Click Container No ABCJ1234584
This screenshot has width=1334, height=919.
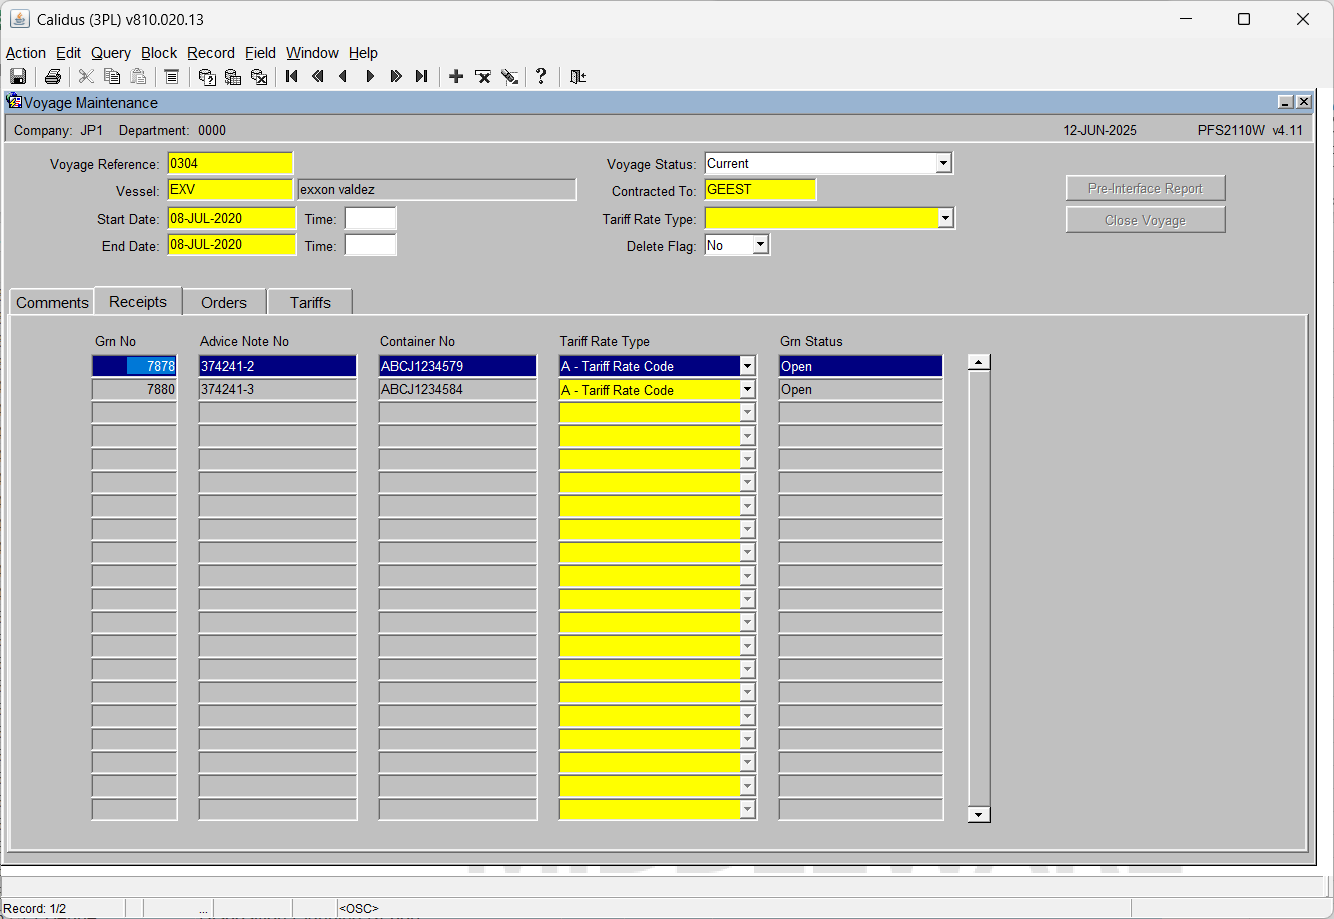pyautogui.click(x=457, y=389)
